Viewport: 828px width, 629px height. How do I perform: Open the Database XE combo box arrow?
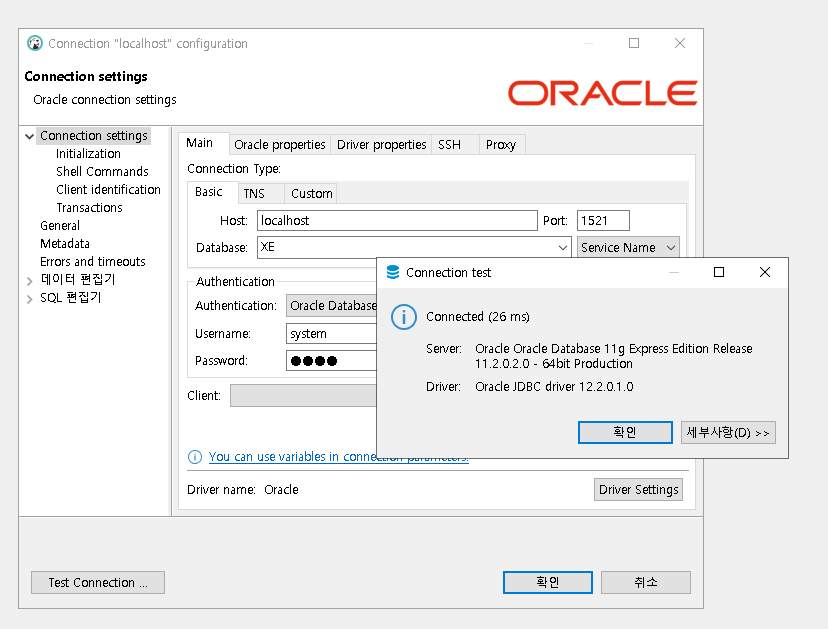(562, 247)
